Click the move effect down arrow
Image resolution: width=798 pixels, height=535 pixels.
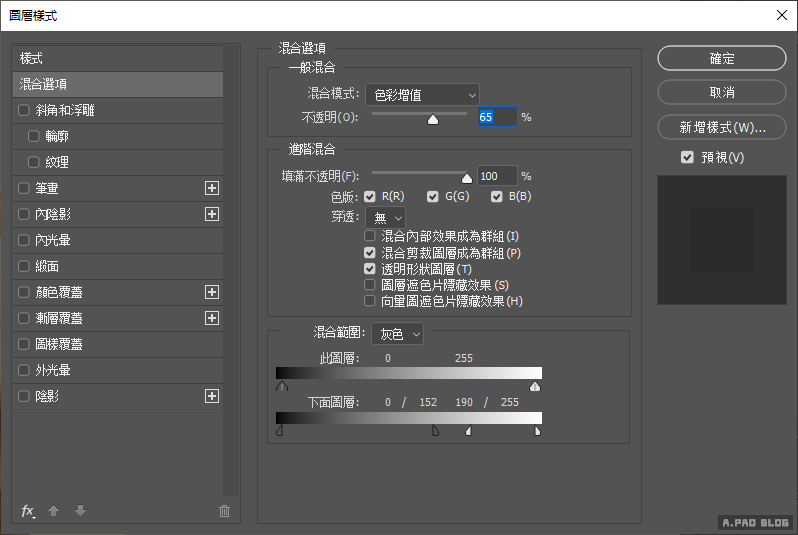[x=80, y=511]
